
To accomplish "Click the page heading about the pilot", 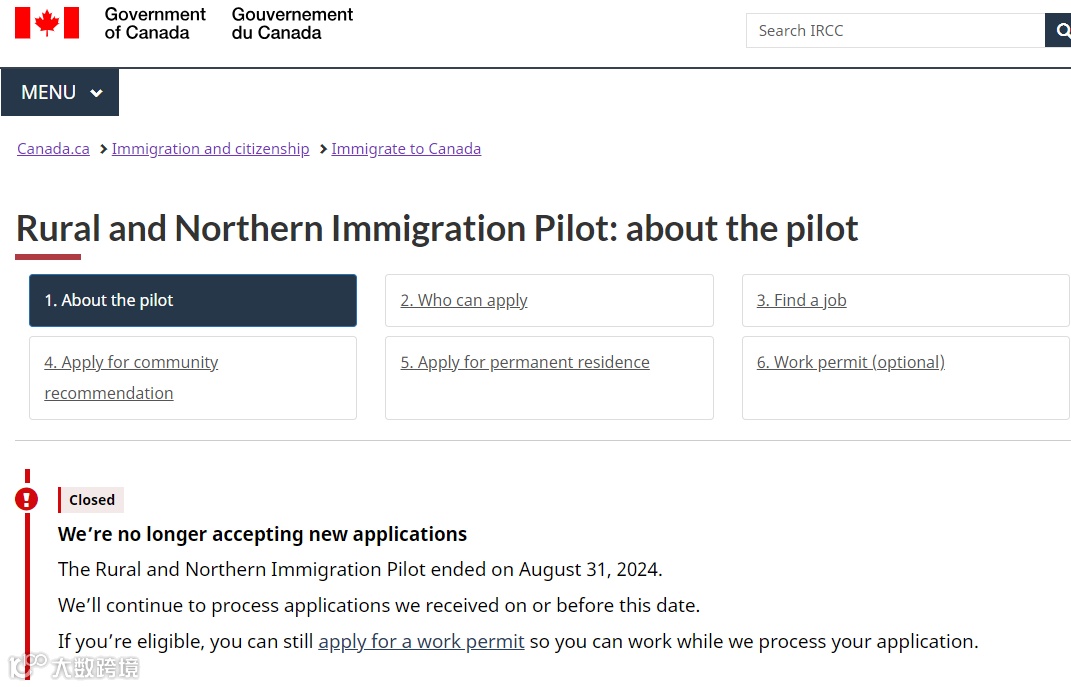I will click(x=437, y=229).
